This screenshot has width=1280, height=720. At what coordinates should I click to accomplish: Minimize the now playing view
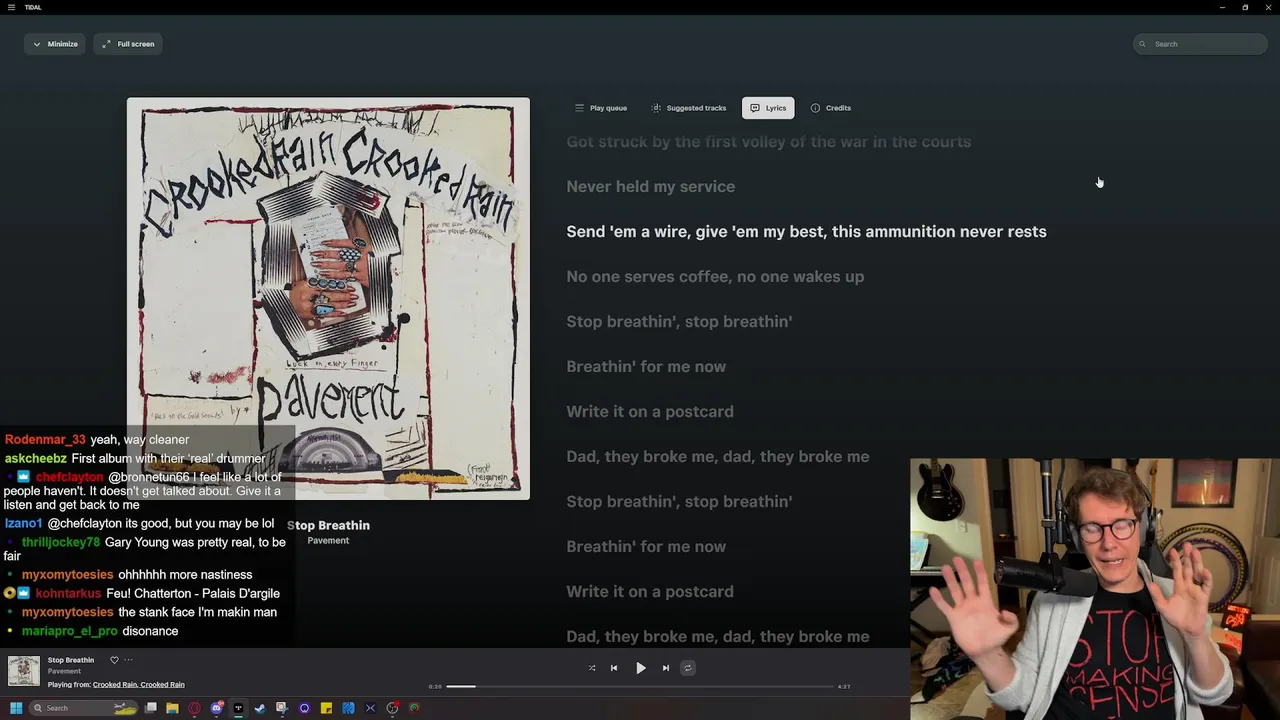coord(55,44)
